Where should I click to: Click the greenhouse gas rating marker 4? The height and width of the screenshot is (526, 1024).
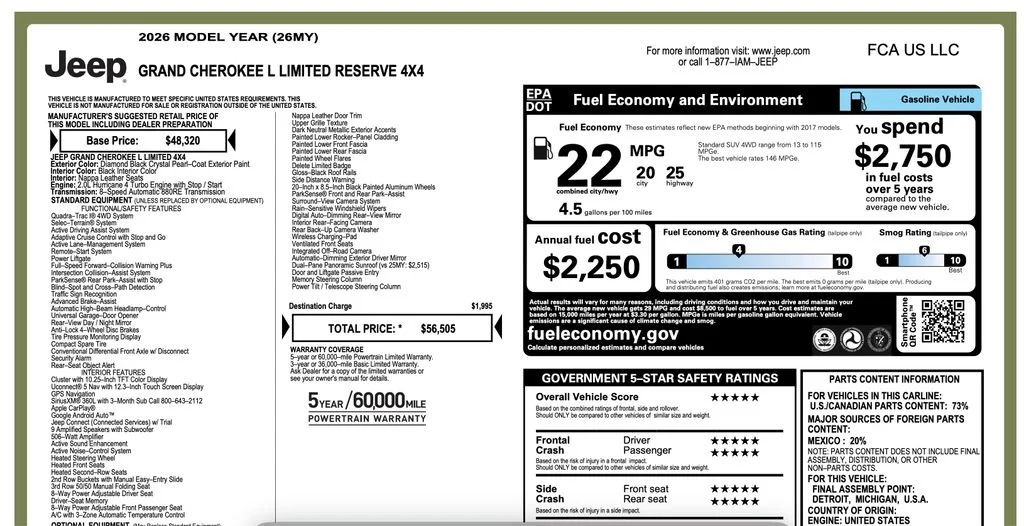738,250
